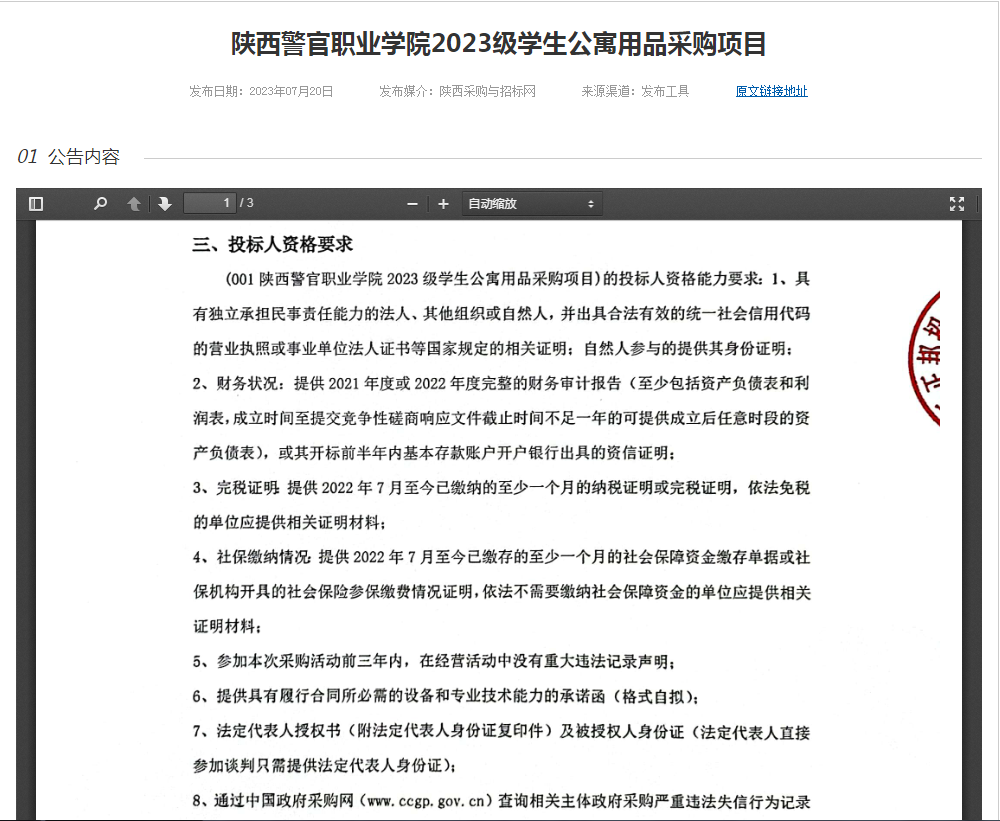Click the page number input field

[x=210, y=203]
